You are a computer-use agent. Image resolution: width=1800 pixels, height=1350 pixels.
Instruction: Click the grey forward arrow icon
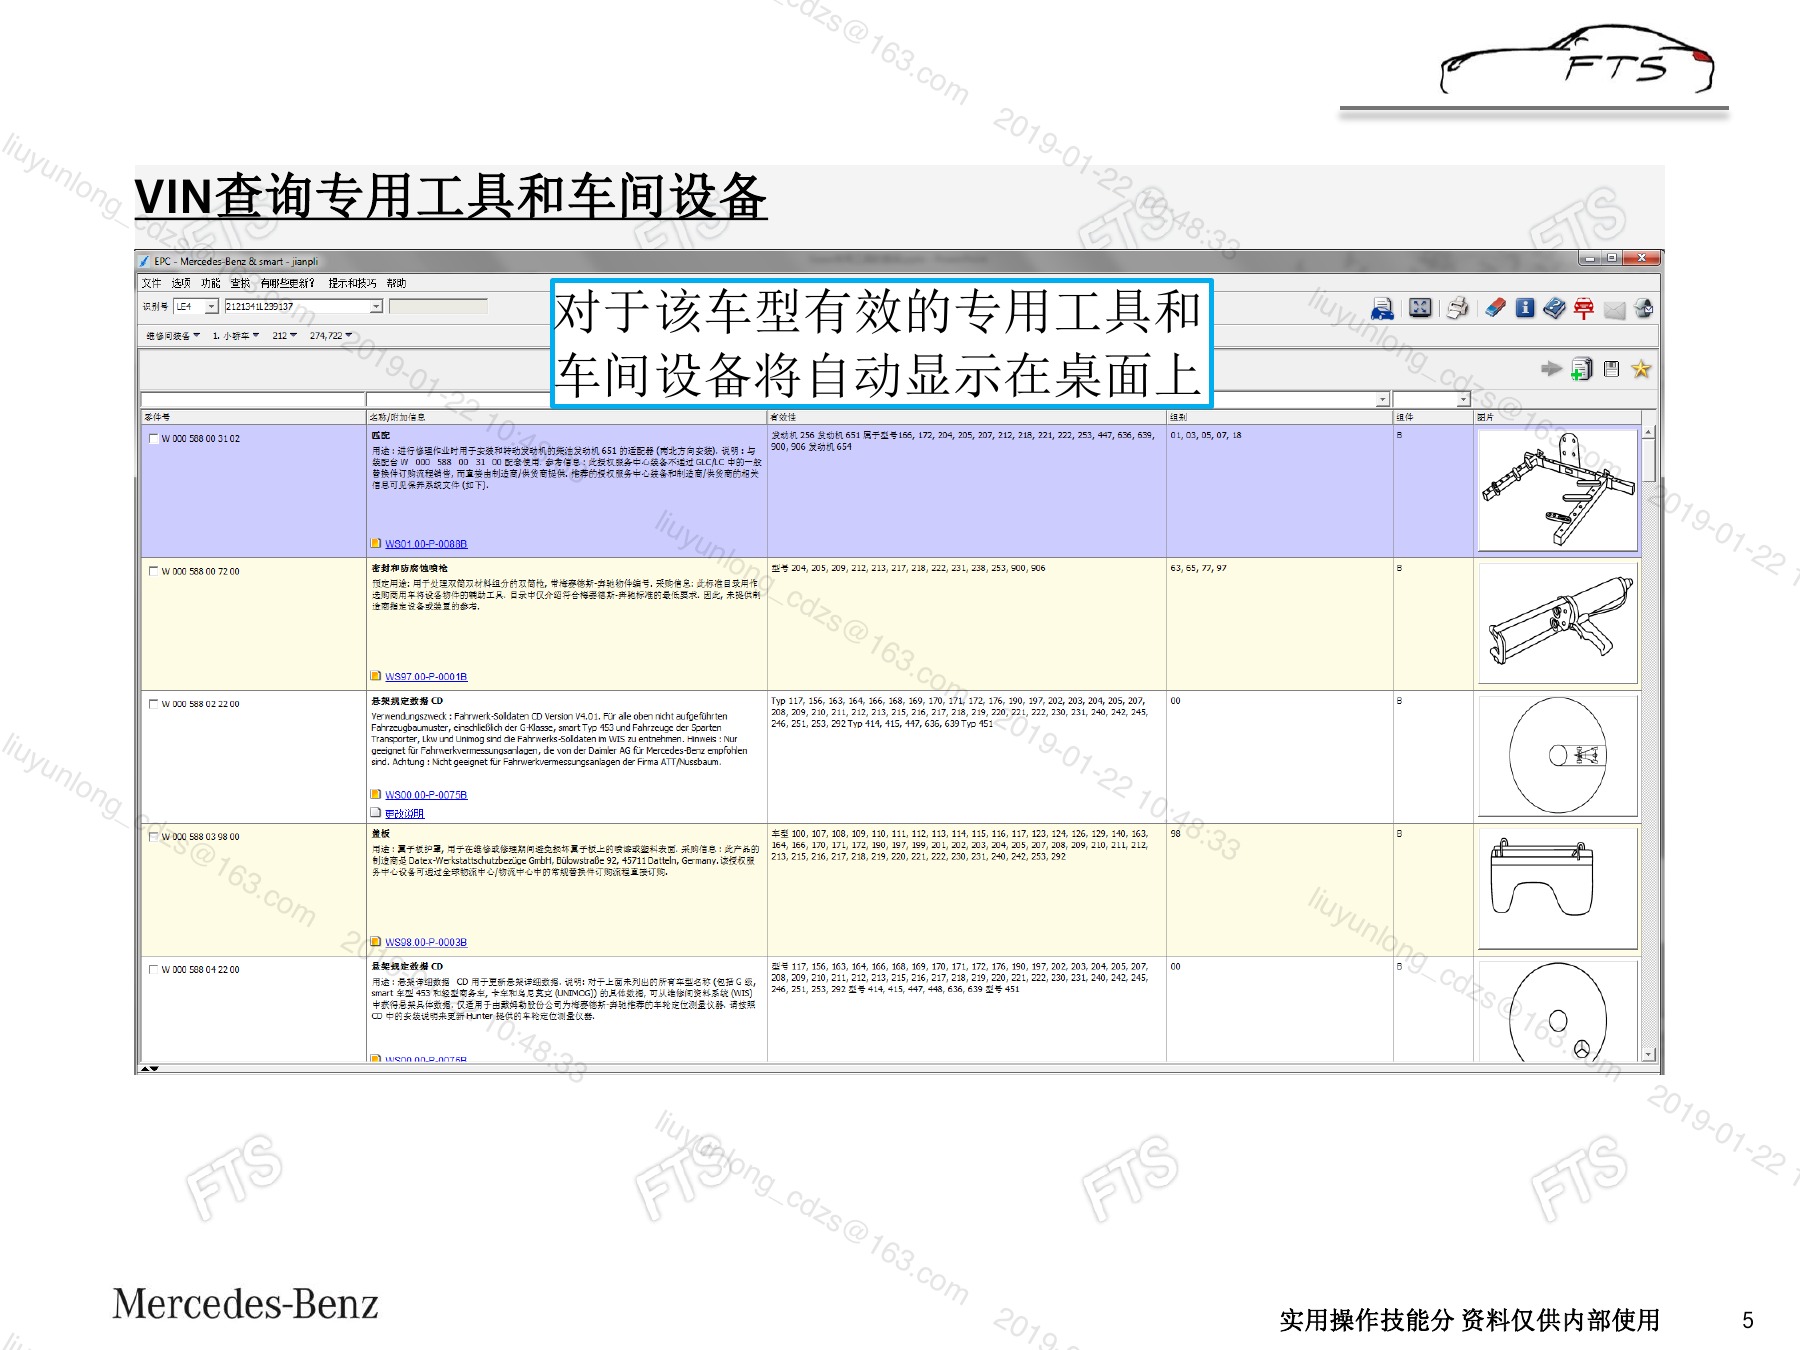pyautogui.click(x=1551, y=369)
